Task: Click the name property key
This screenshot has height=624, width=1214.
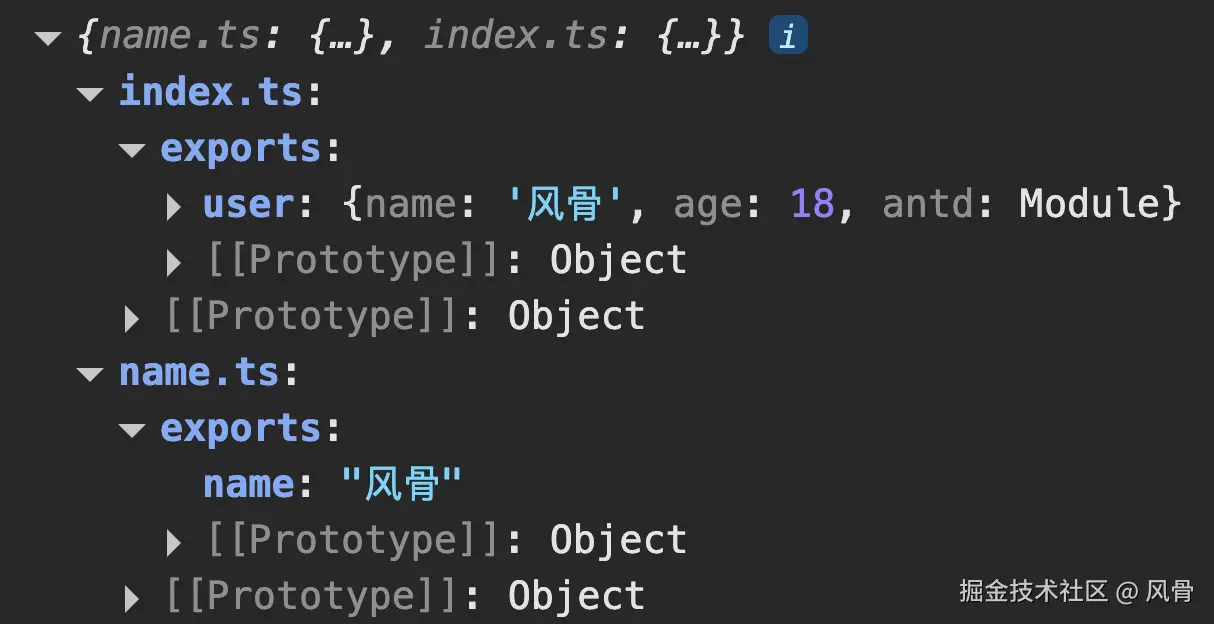Action: pyautogui.click(x=247, y=485)
